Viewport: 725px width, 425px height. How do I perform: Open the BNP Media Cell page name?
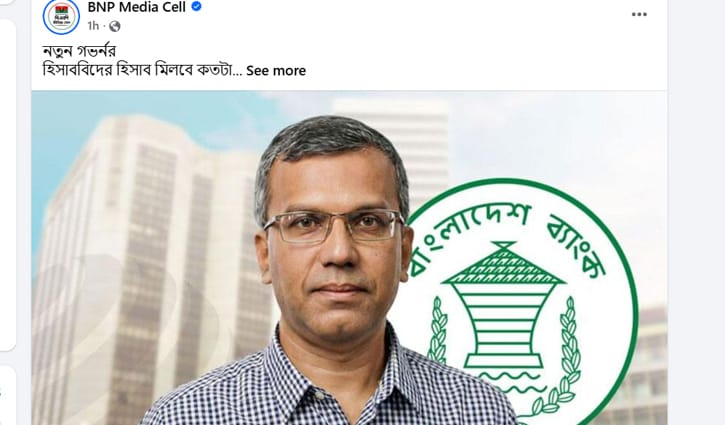[x=136, y=7]
